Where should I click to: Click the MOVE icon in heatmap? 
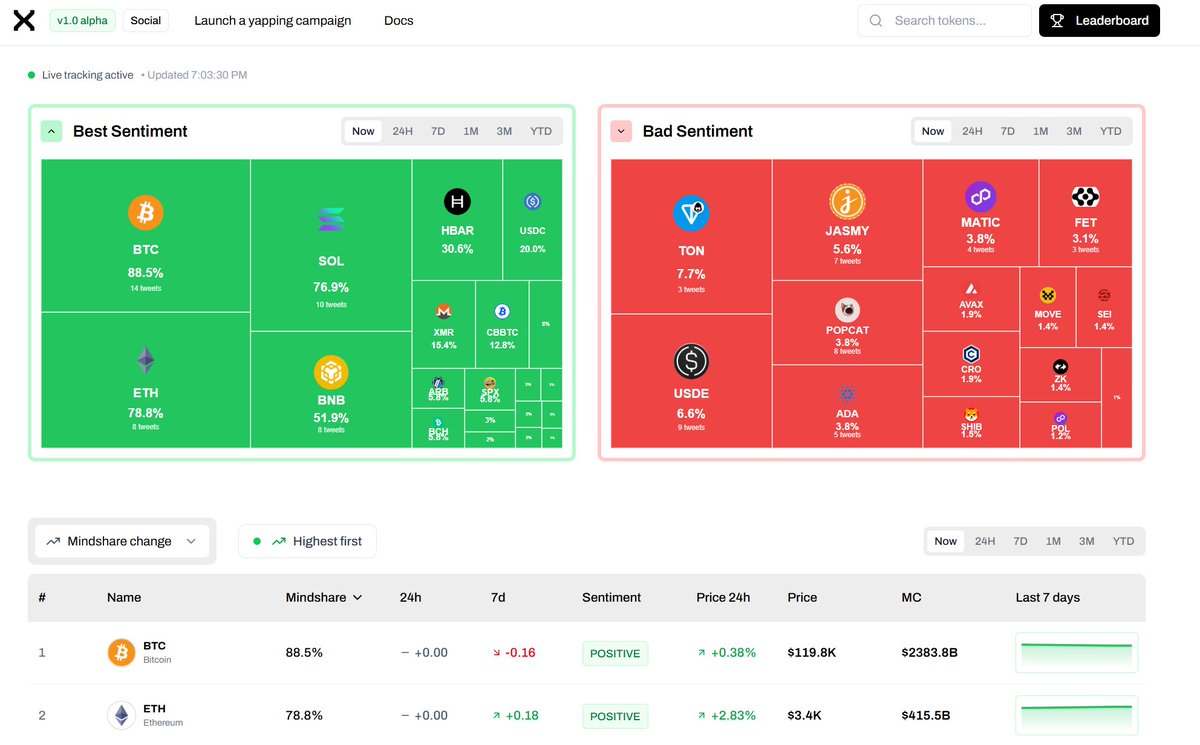click(x=1048, y=295)
